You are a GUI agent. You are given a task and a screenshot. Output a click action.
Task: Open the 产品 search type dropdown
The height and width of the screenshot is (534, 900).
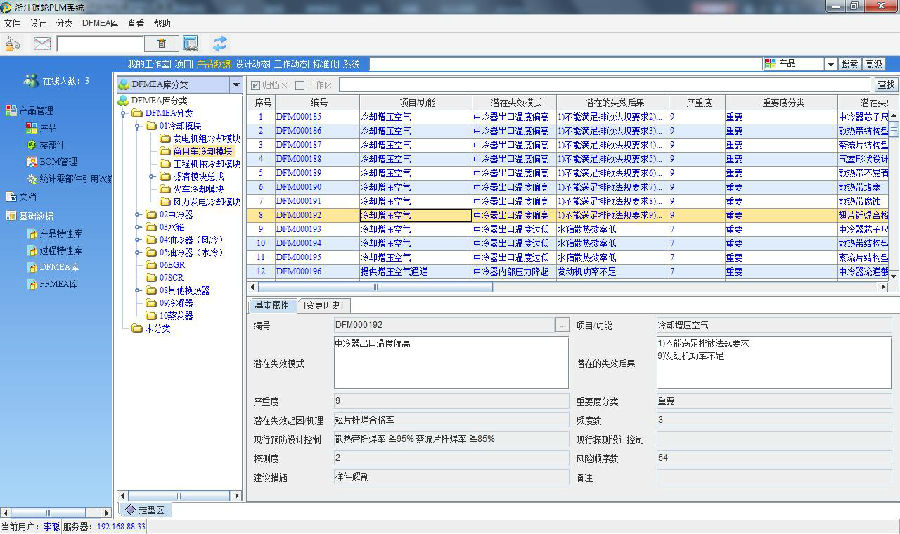pos(830,63)
